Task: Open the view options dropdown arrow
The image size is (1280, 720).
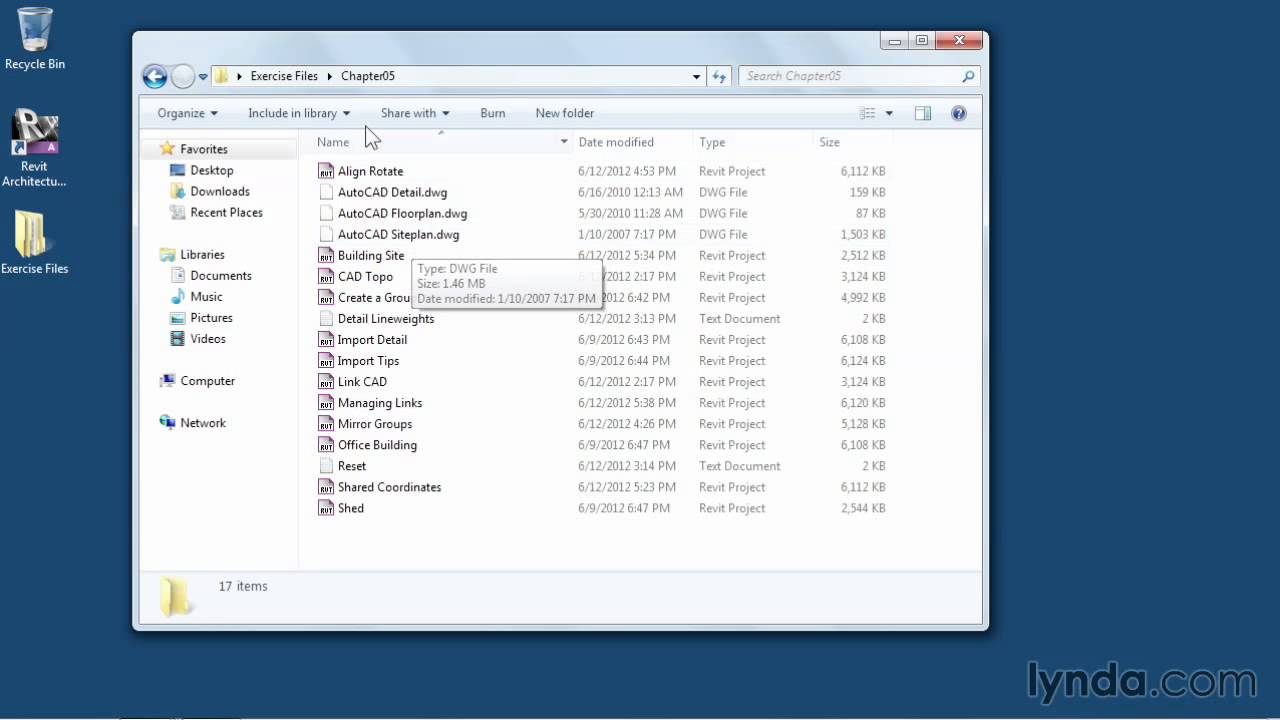Action: [889, 113]
